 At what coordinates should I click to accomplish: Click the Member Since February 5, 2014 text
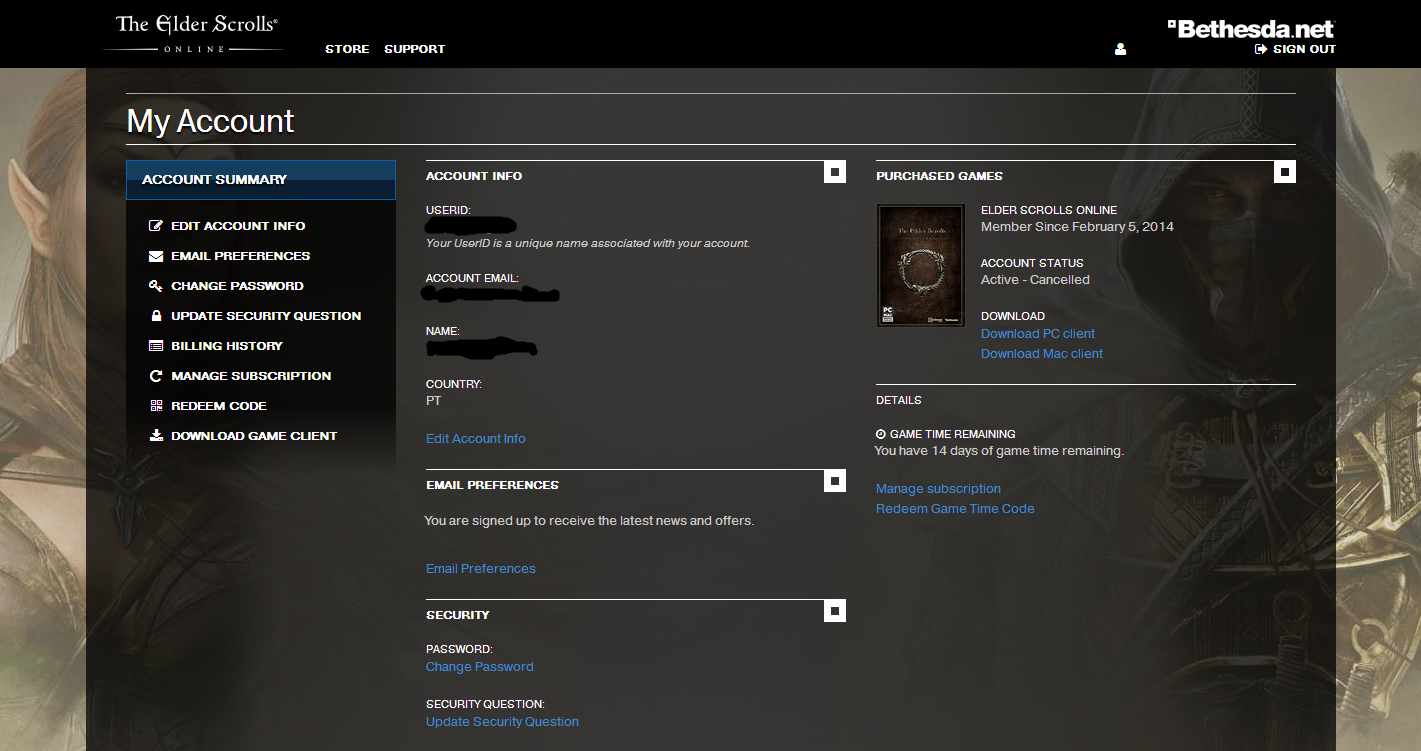(1077, 227)
